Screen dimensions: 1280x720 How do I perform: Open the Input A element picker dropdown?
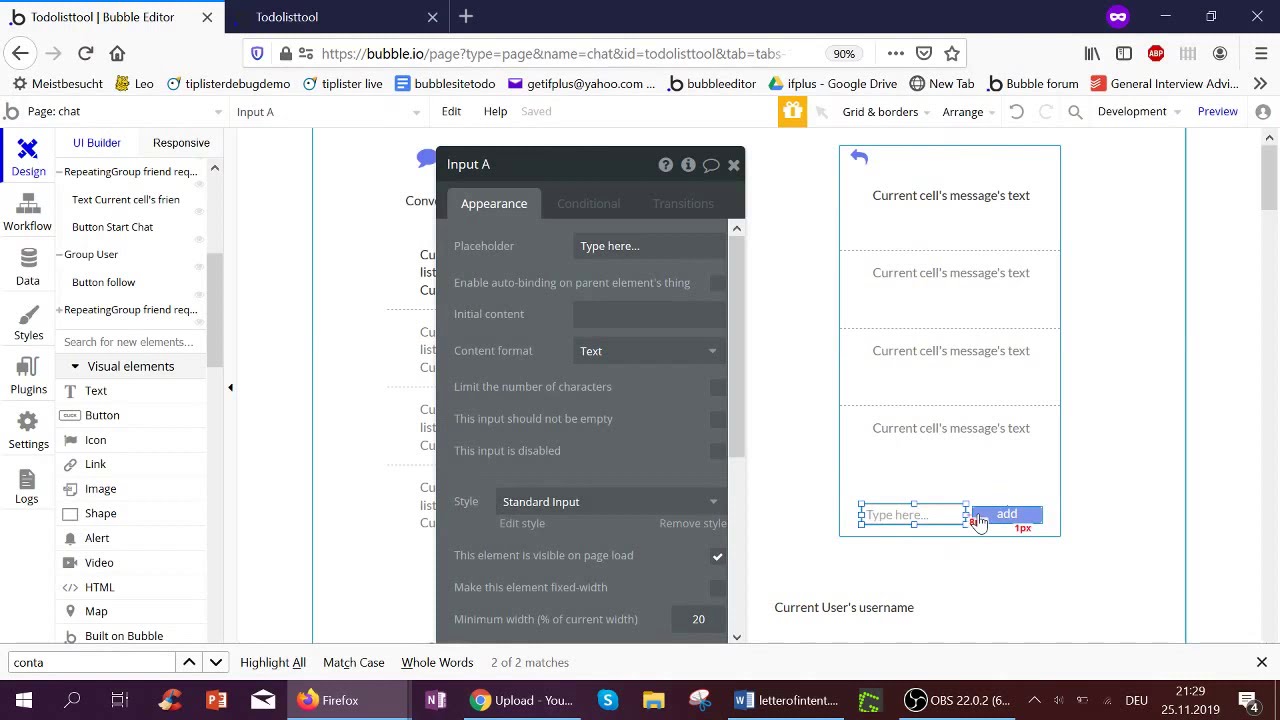click(x=329, y=112)
